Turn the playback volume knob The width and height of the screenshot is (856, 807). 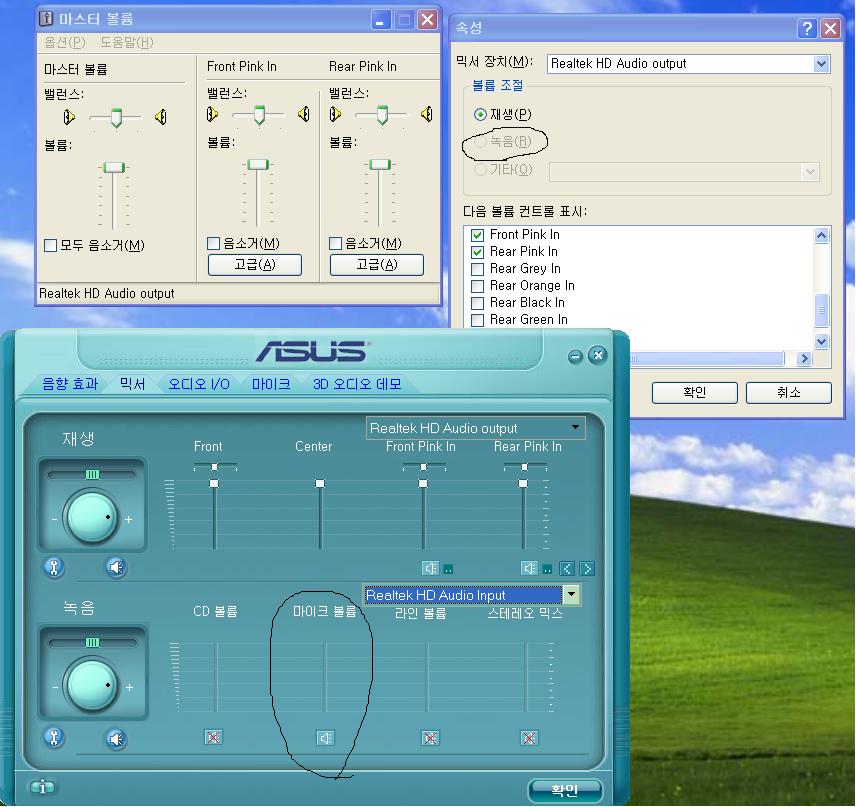pyautogui.click(x=91, y=518)
